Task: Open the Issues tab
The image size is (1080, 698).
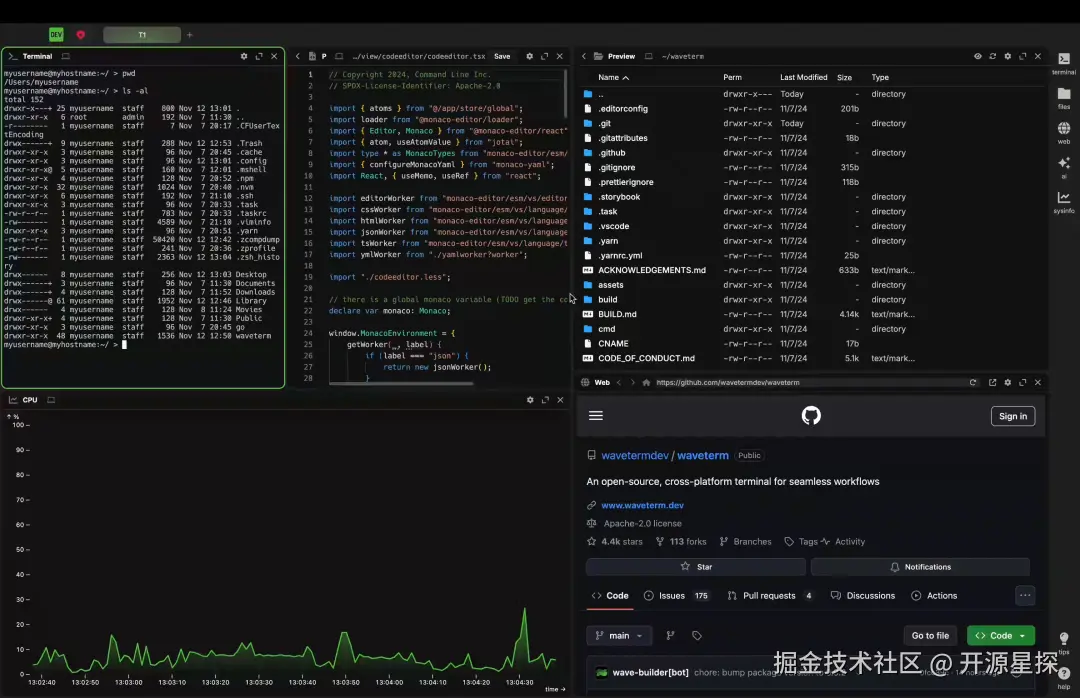Action: coord(676,595)
